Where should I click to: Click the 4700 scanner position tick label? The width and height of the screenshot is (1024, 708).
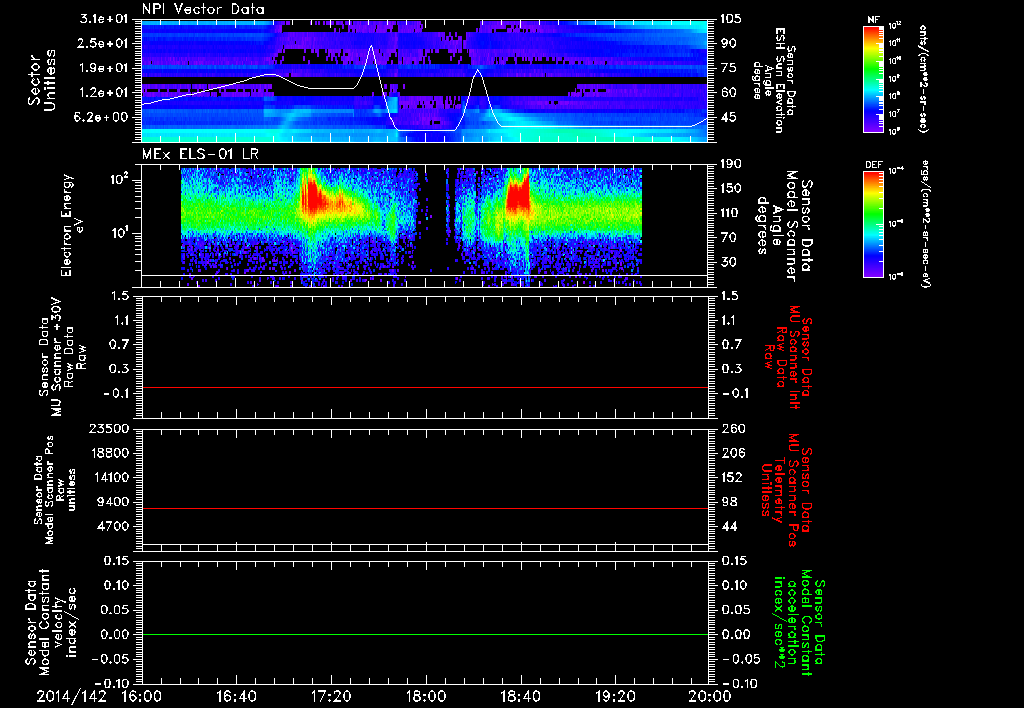(x=114, y=526)
